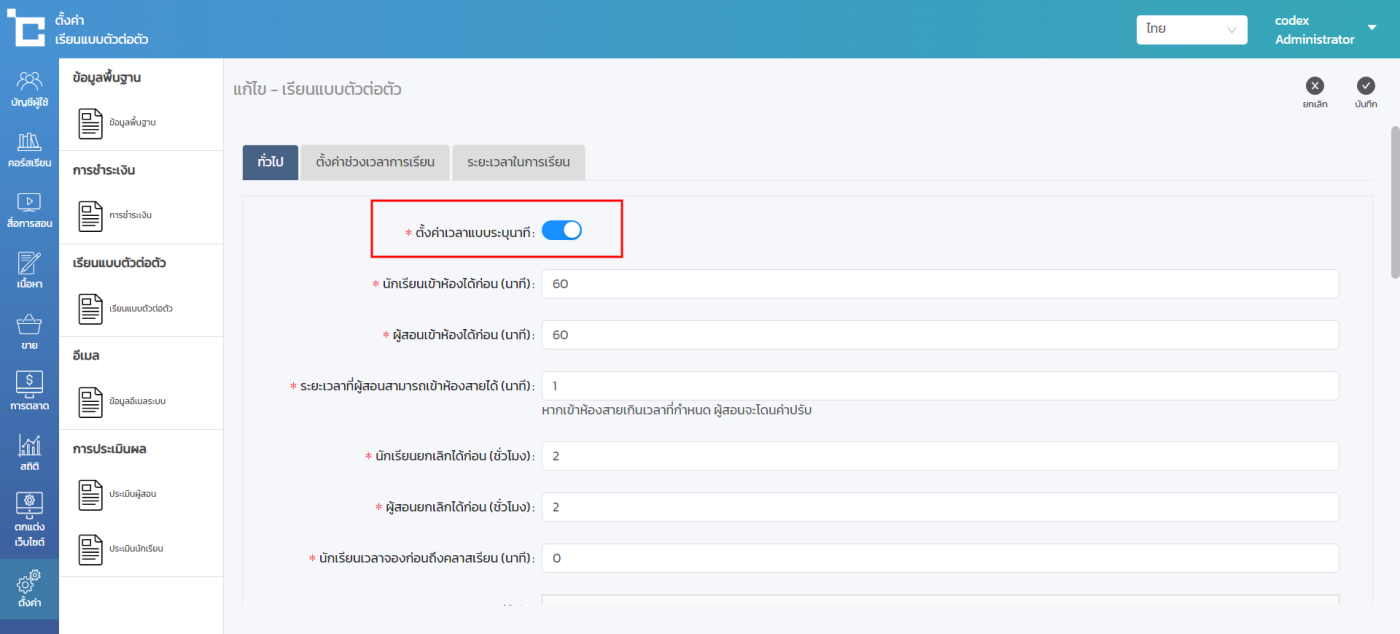The width and height of the screenshot is (1400, 634).
Task: Toggle the ตั้งค่าเวลาแบบระบุนาที switch off
Action: pyautogui.click(x=562, y=231)
